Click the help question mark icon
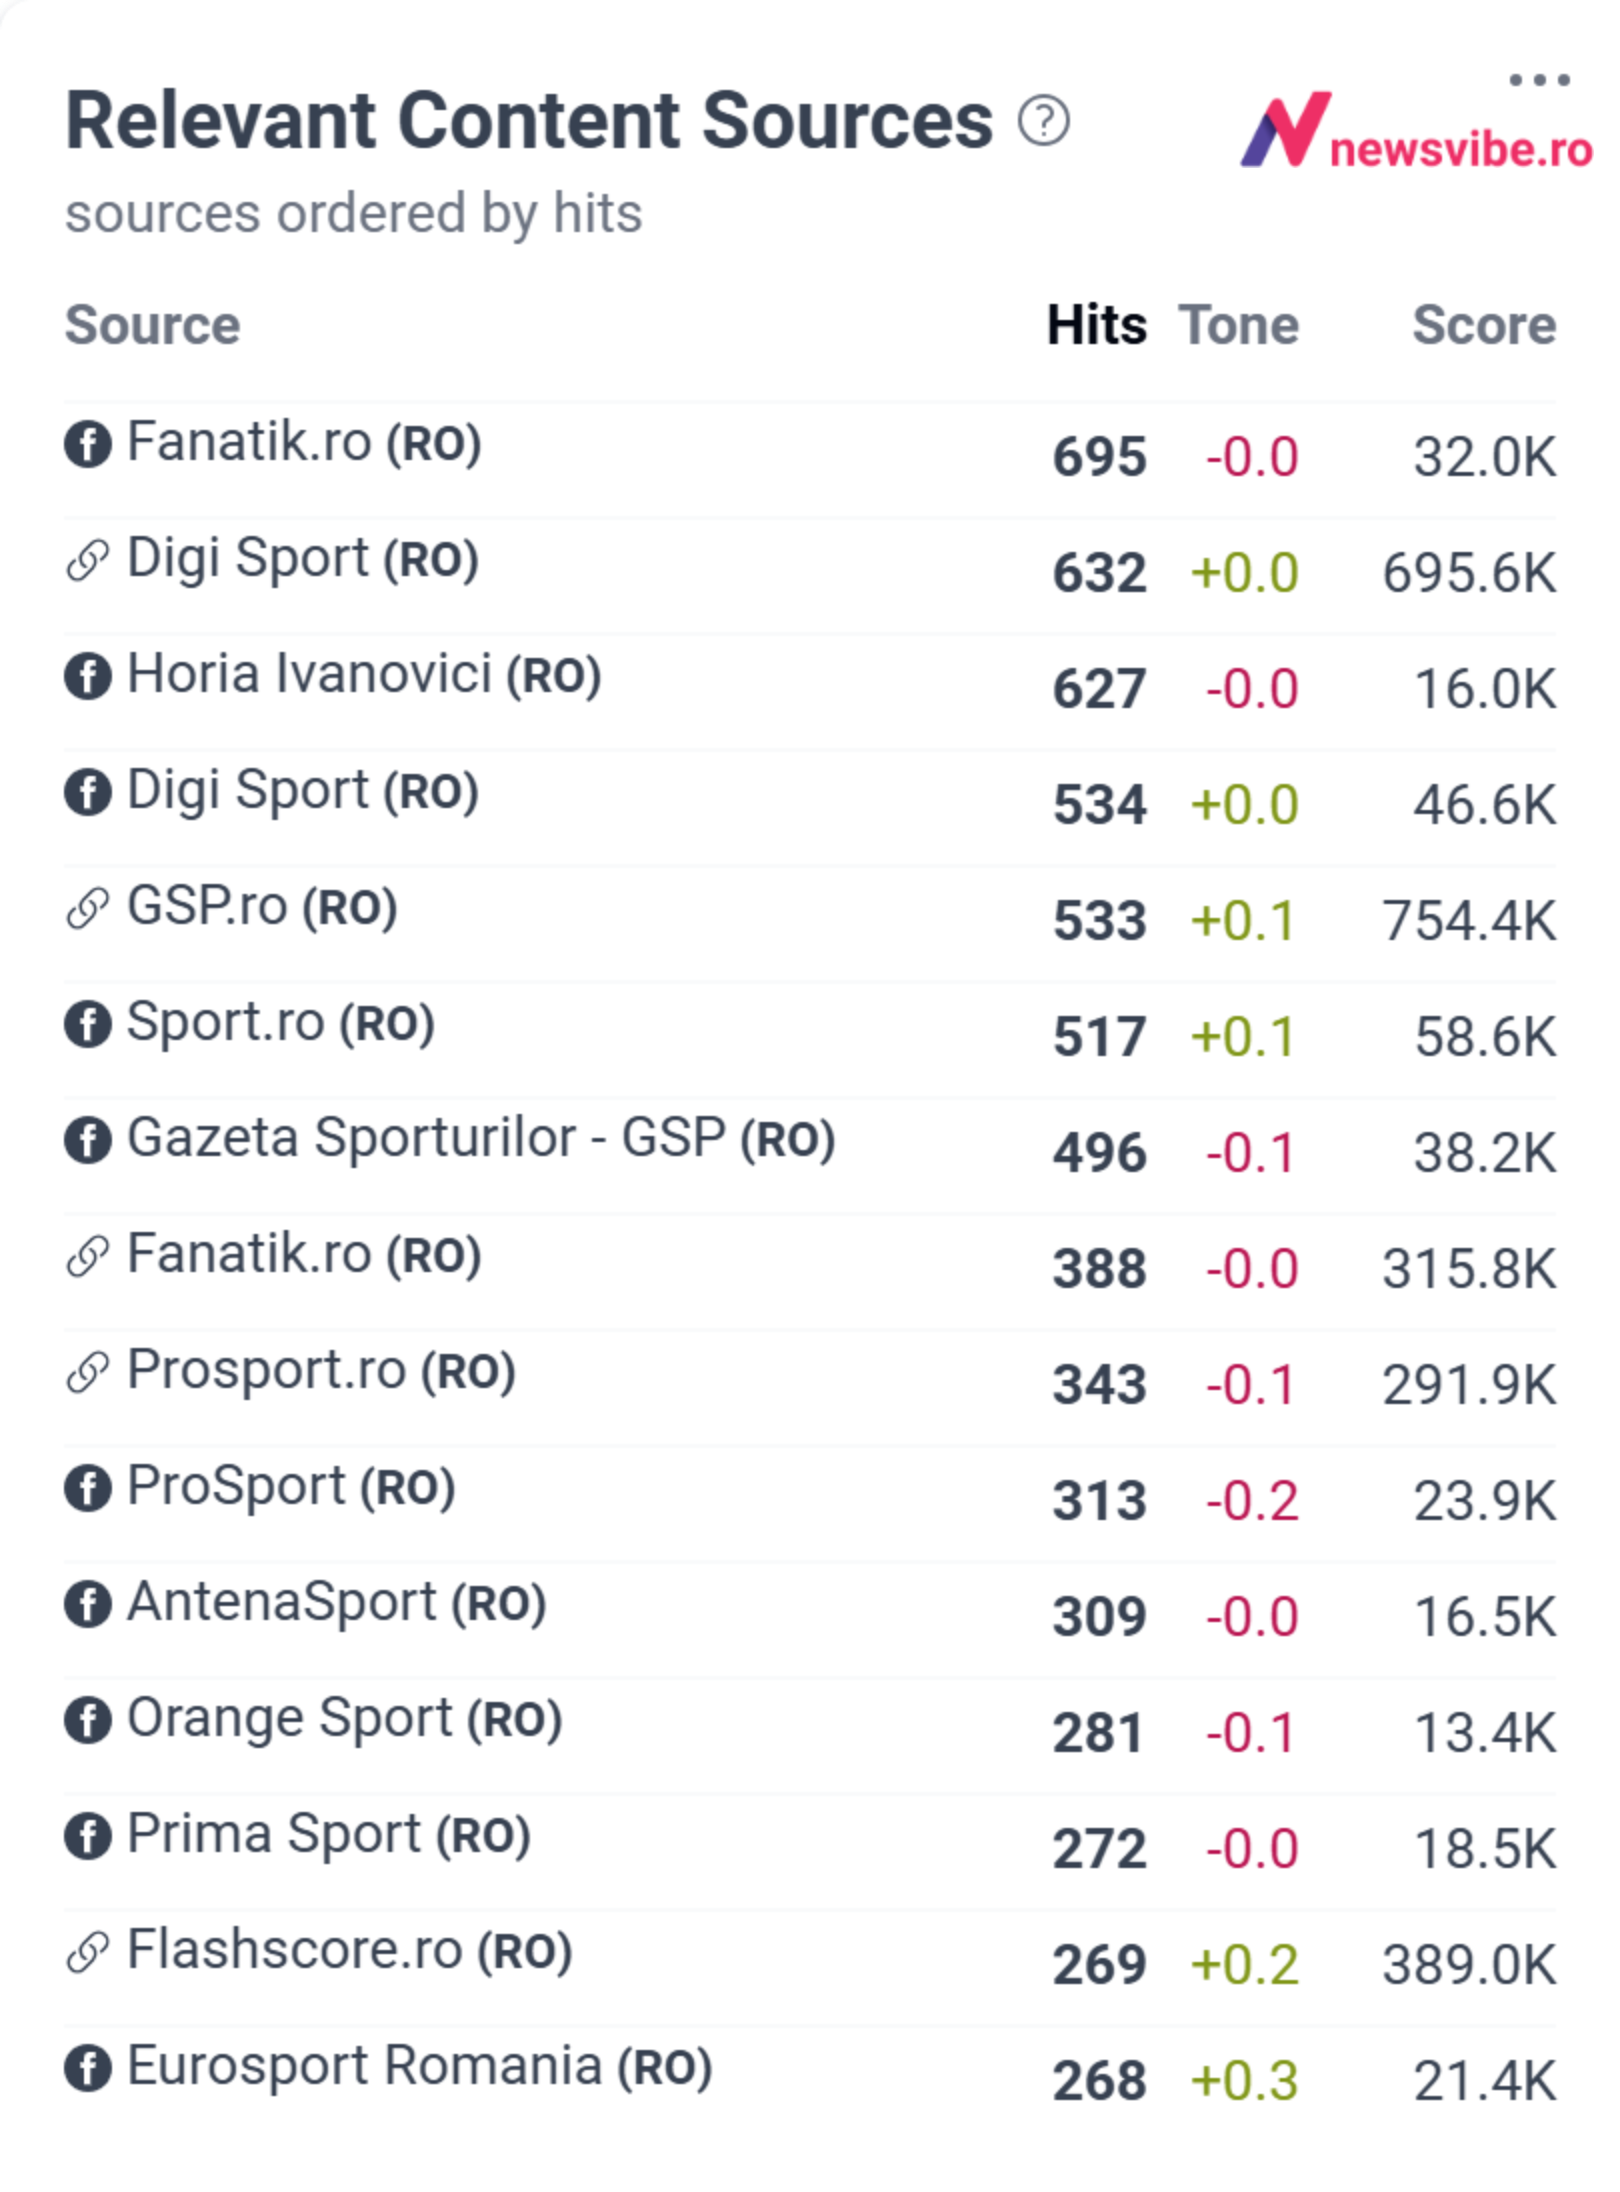Viewport: 1620px width, 2192px height. 1044,121
